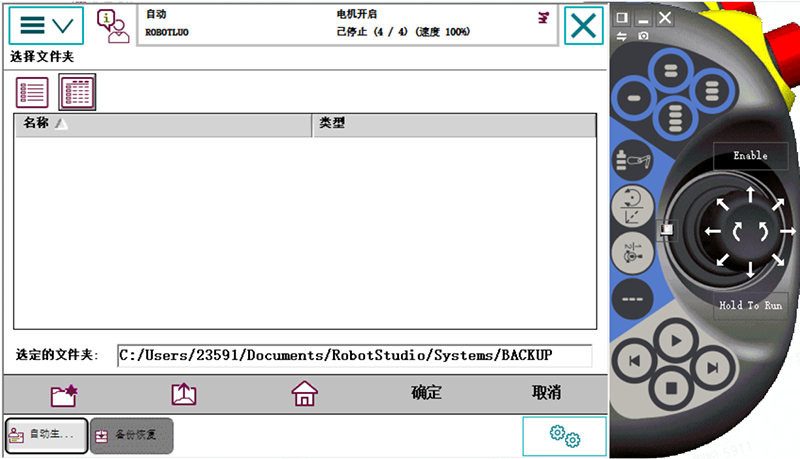Toggle the Enable device button
The height and width of the screenshot is (459, 800).
point(750,156)
